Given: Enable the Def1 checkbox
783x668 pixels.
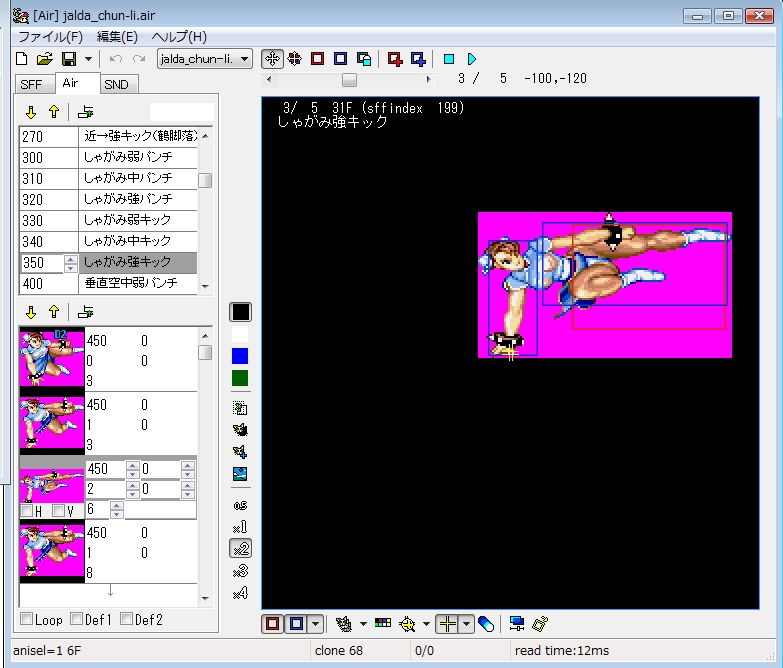Looking at the screenshot, I should 76,619.
